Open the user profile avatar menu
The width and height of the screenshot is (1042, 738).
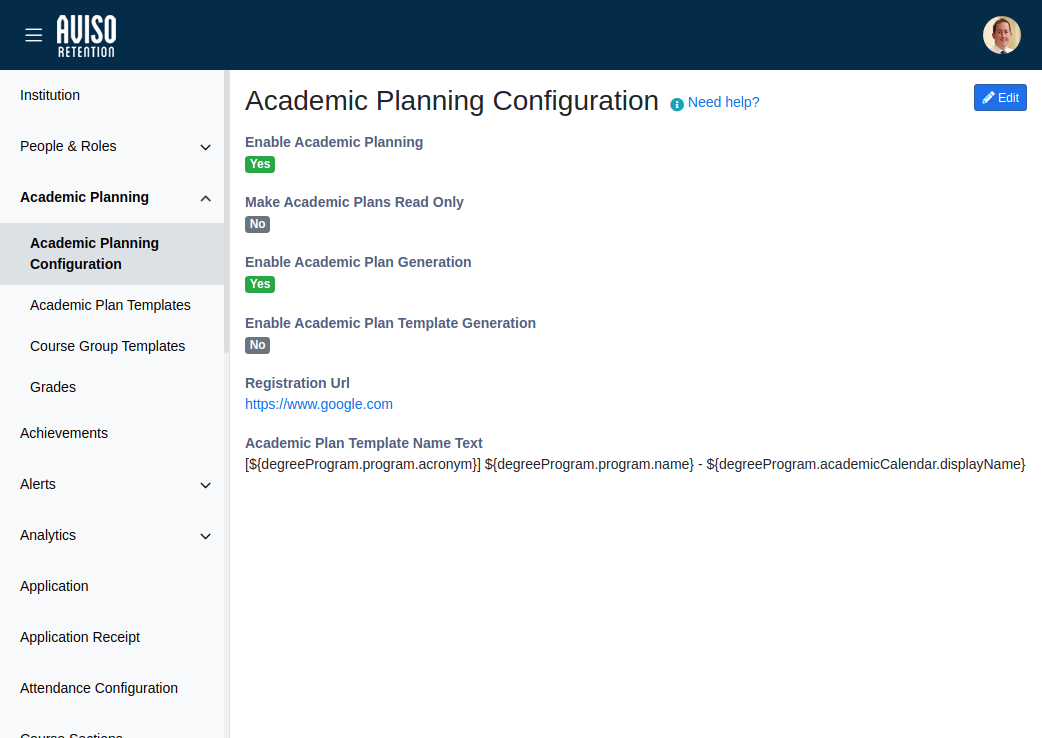click(1001, 34)
